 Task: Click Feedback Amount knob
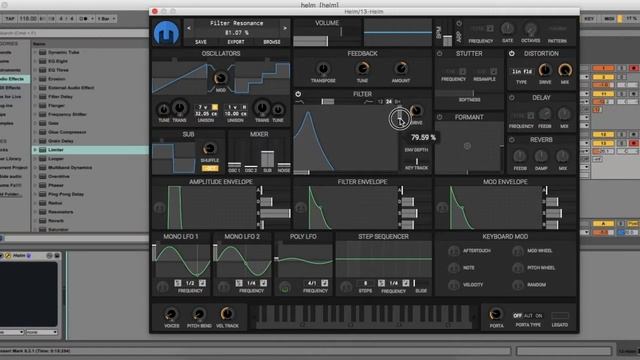[x=401, y=69]
